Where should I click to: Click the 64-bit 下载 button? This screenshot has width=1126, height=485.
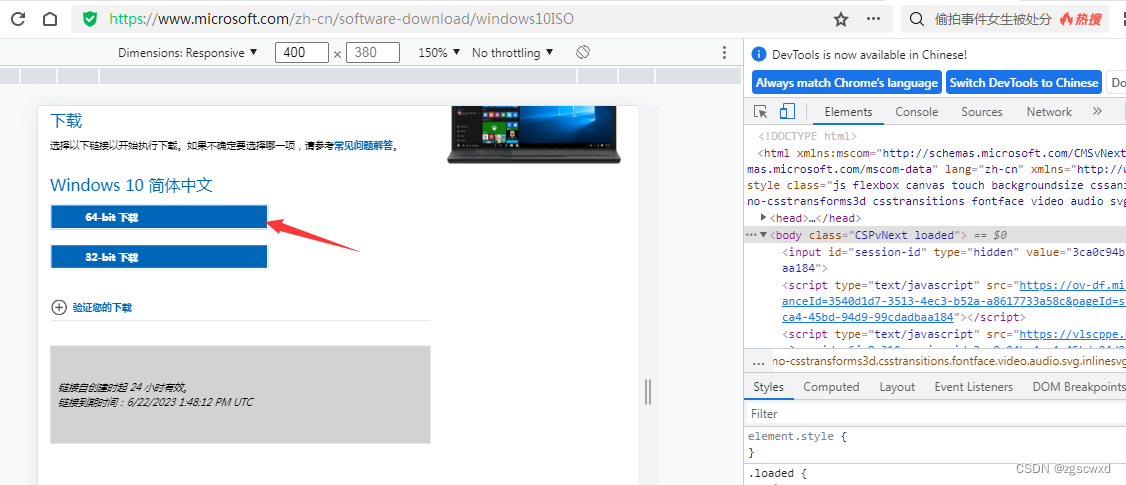pos(159,216)
